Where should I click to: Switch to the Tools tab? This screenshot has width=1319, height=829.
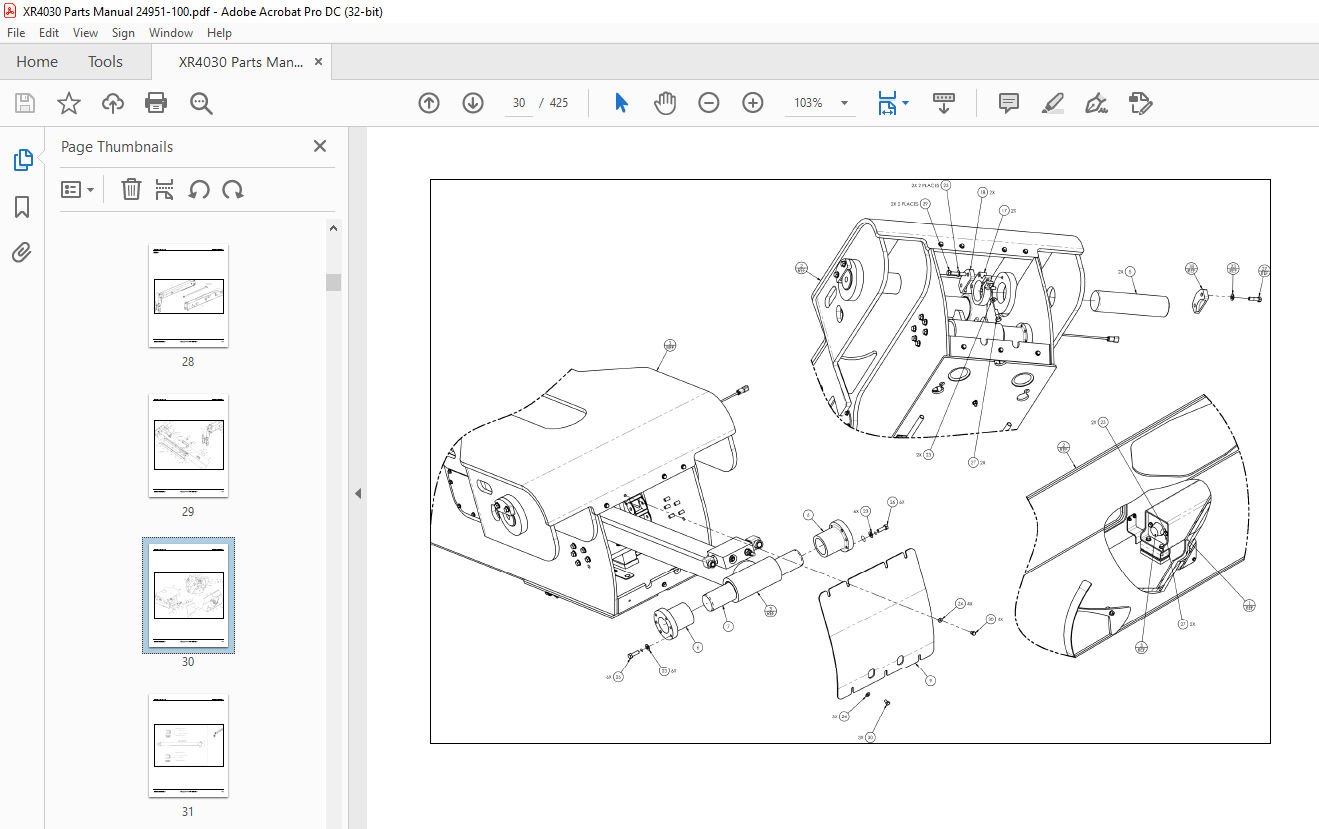click(x=105, y=62)
